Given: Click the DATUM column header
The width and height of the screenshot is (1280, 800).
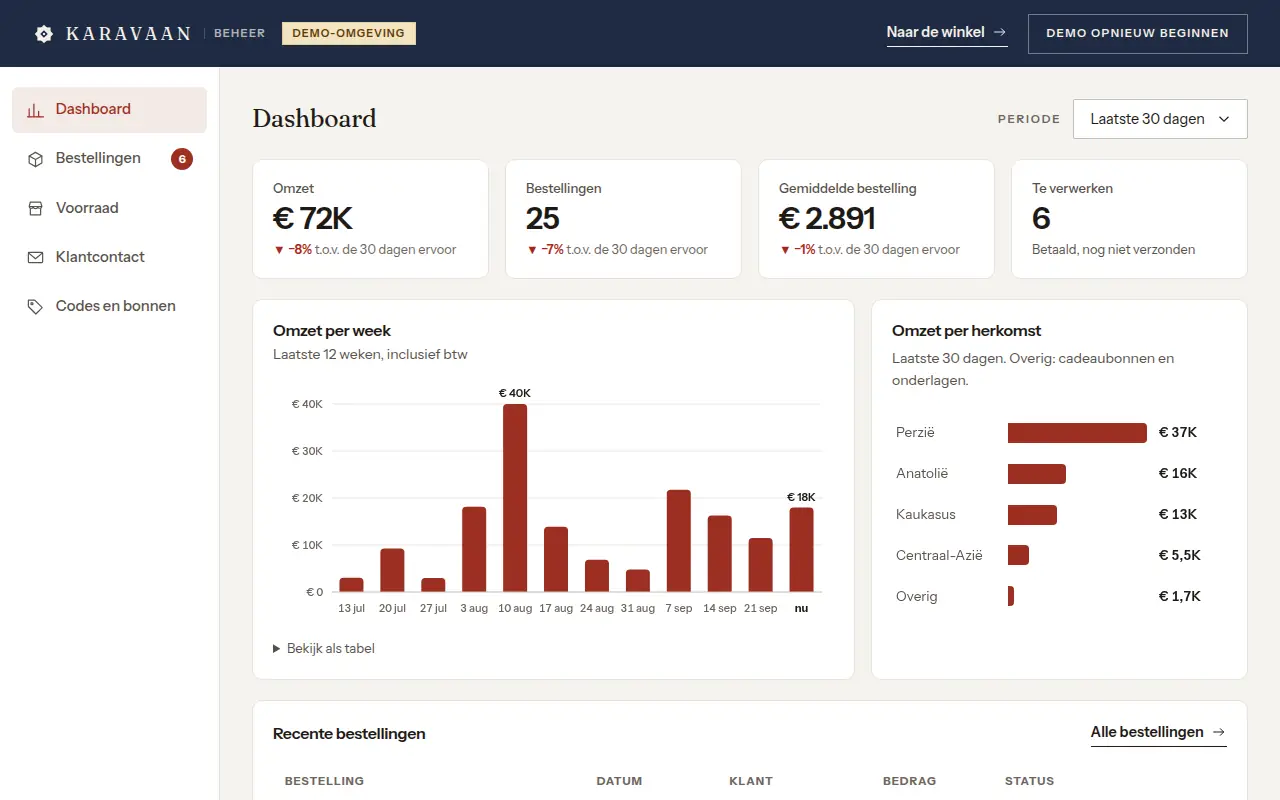Looking at the screenshot, I should coord(619,781).
